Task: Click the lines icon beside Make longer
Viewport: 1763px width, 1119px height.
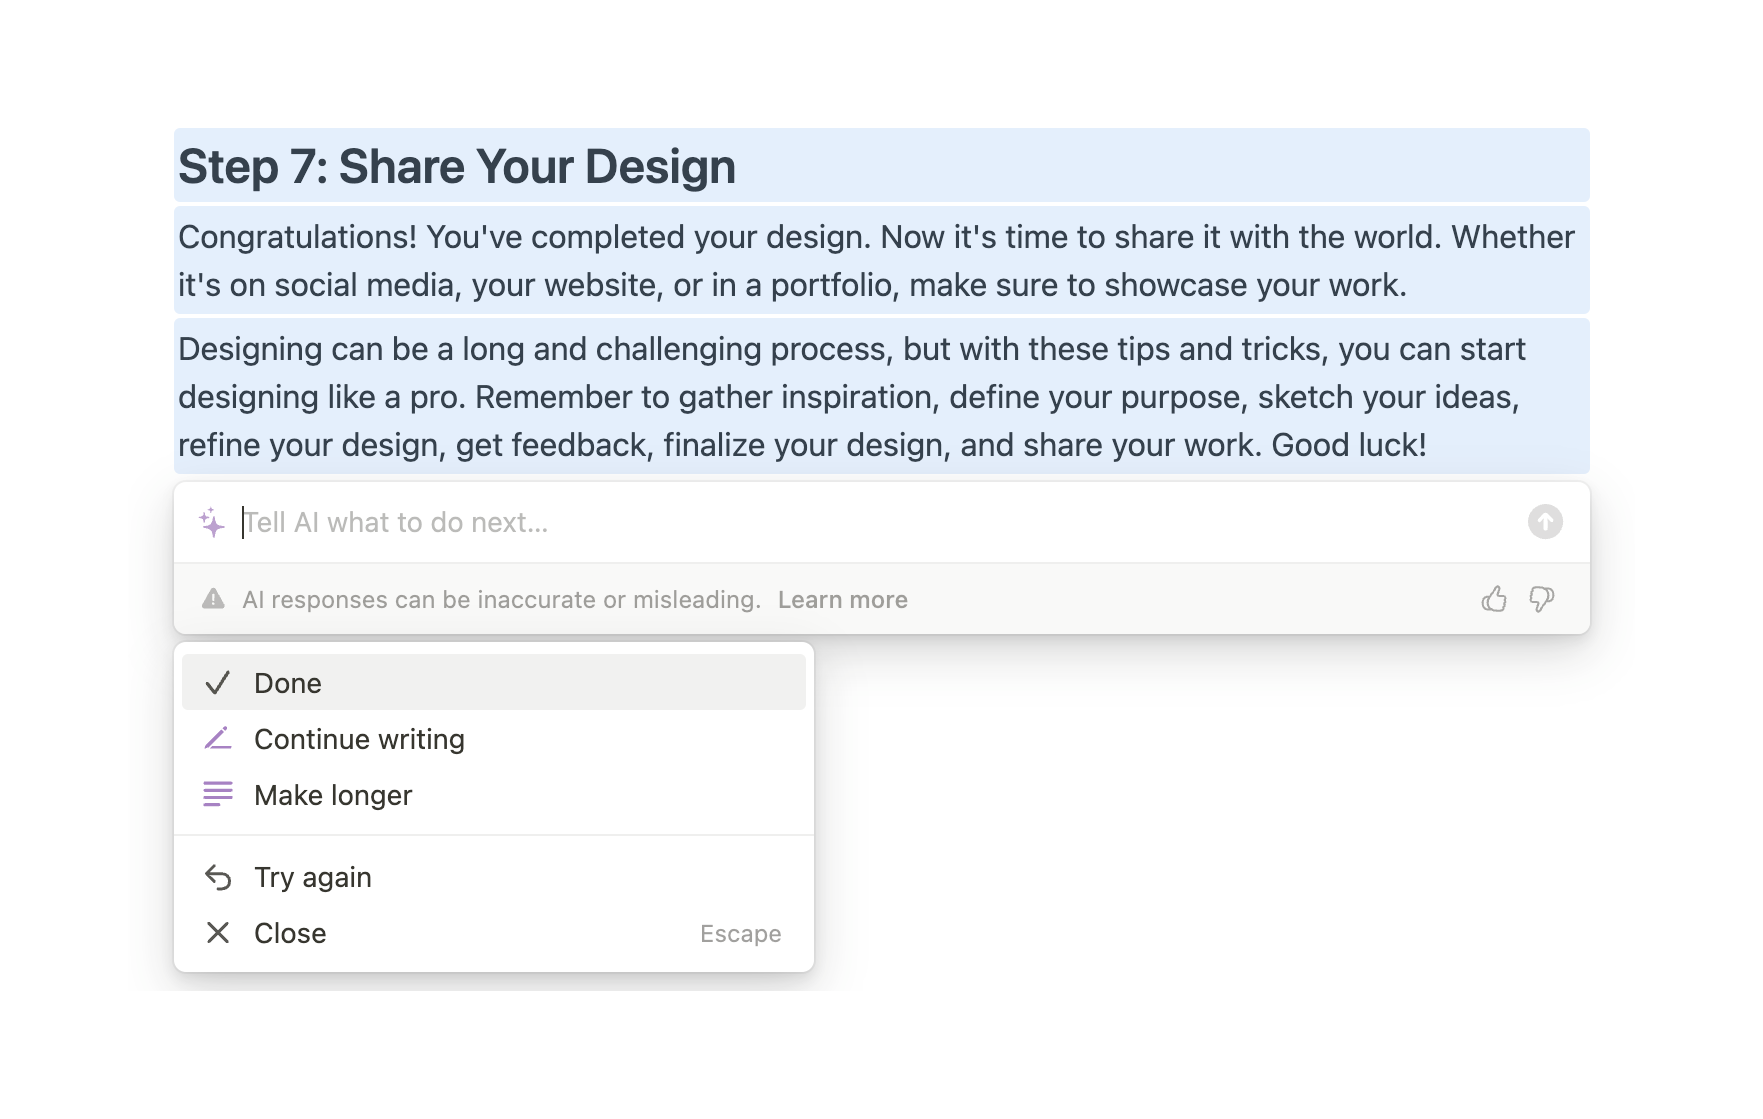Action: click(x=217, y=795)
